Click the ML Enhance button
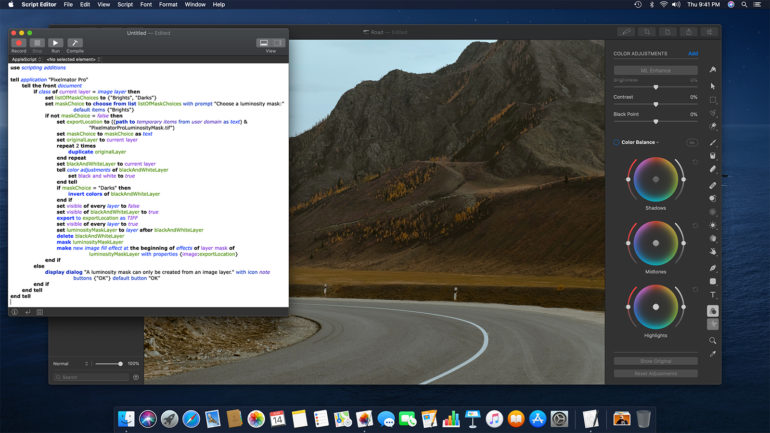Image resolution: width=770 pixels, height=433 pixels. 656,70
